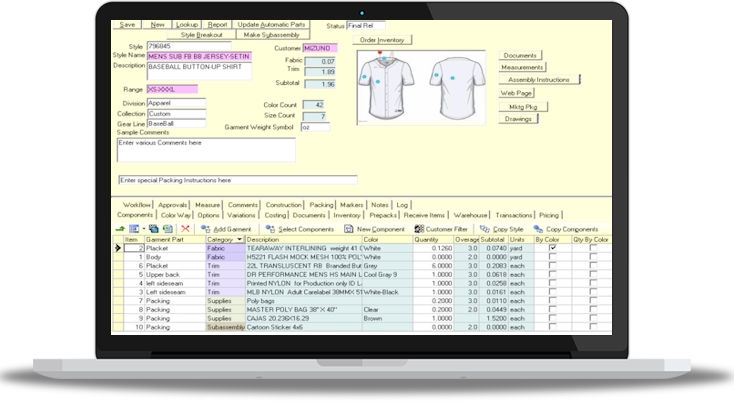The height and width of the screenshot is (402, 734).
Task: Select Supplies category cell for Poly bags
Action: (226, 301)
